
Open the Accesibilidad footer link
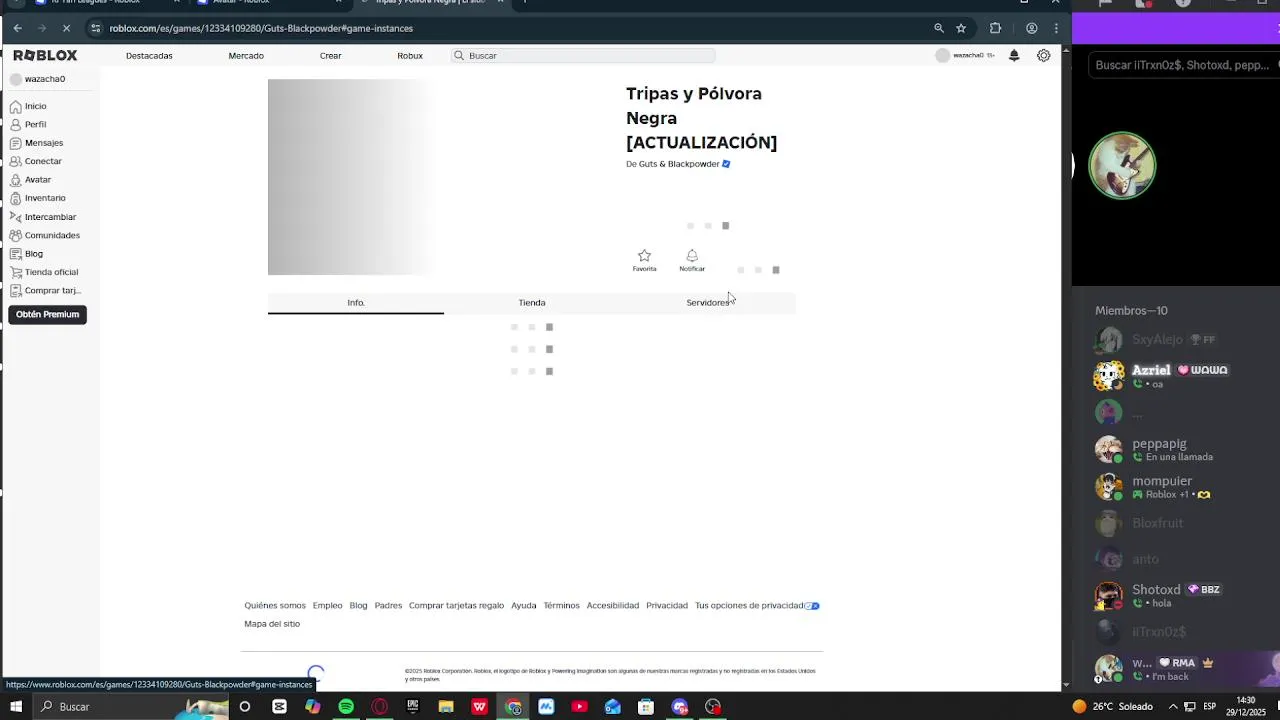(613, 605)
